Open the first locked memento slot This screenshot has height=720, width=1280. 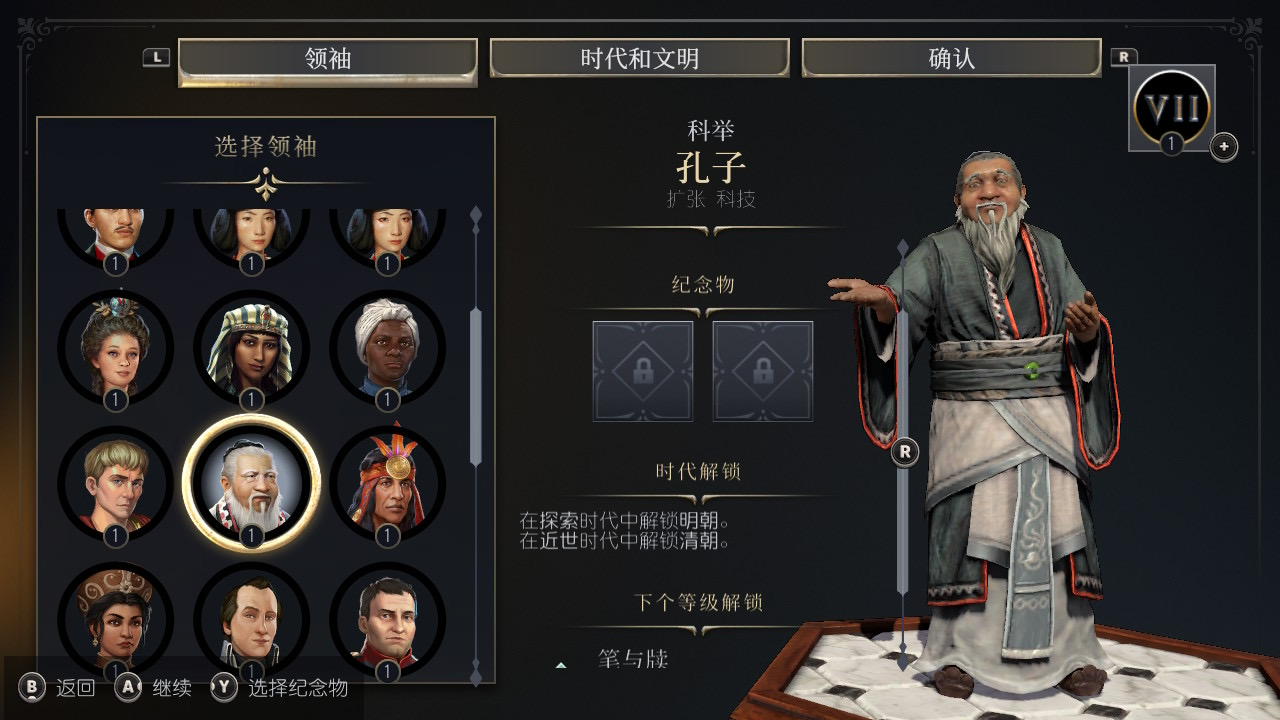643,371
